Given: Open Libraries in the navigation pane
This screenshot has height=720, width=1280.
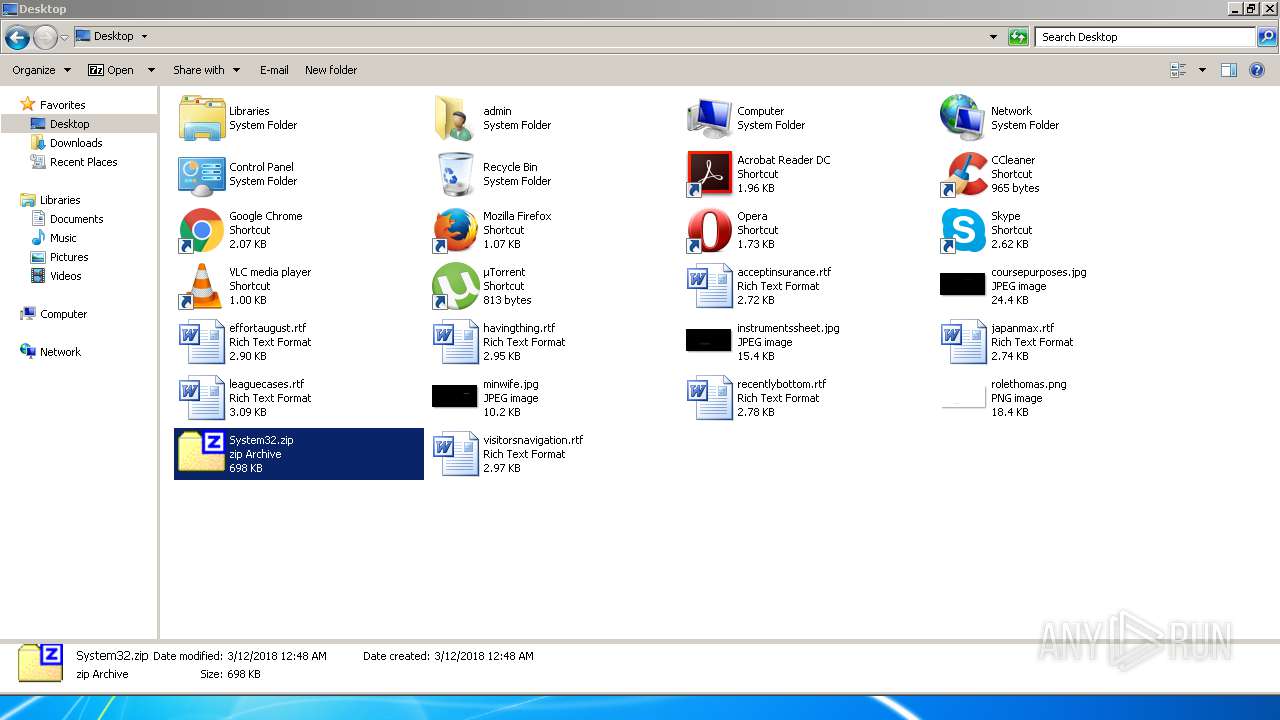Looking at the screenshot, I should 60,200.
